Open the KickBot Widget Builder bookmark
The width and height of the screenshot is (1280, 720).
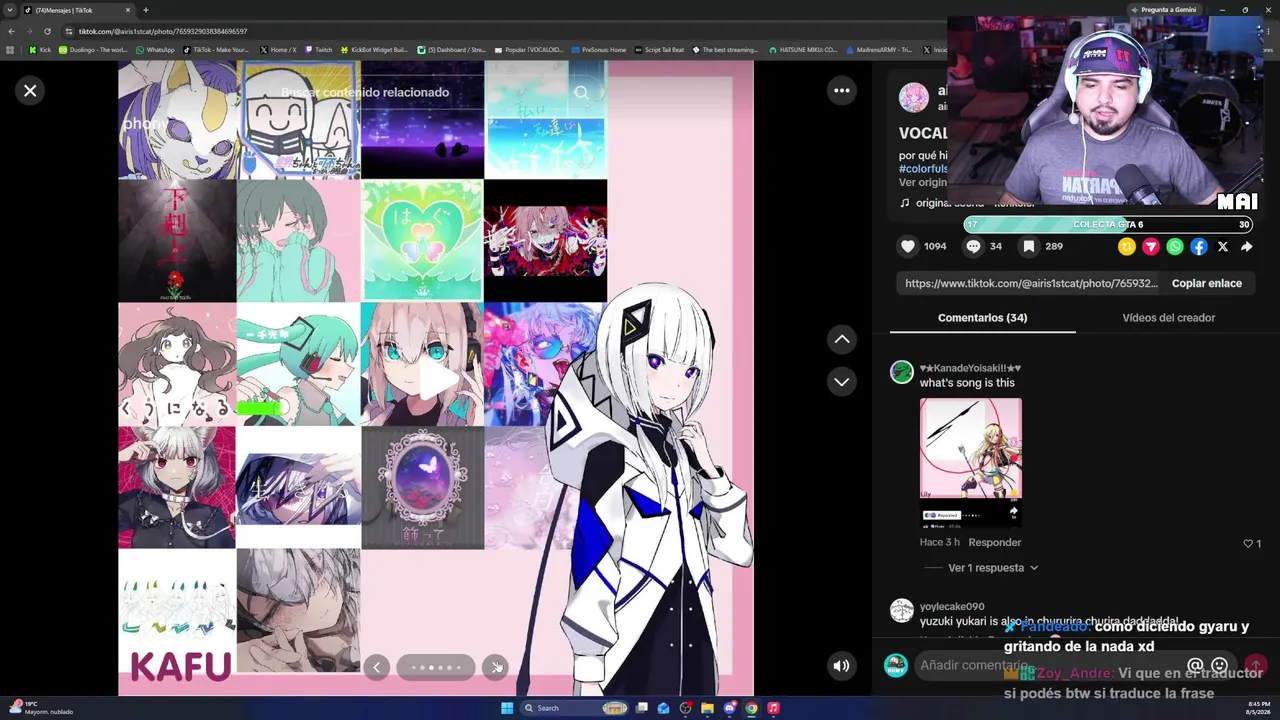point(374,50)
